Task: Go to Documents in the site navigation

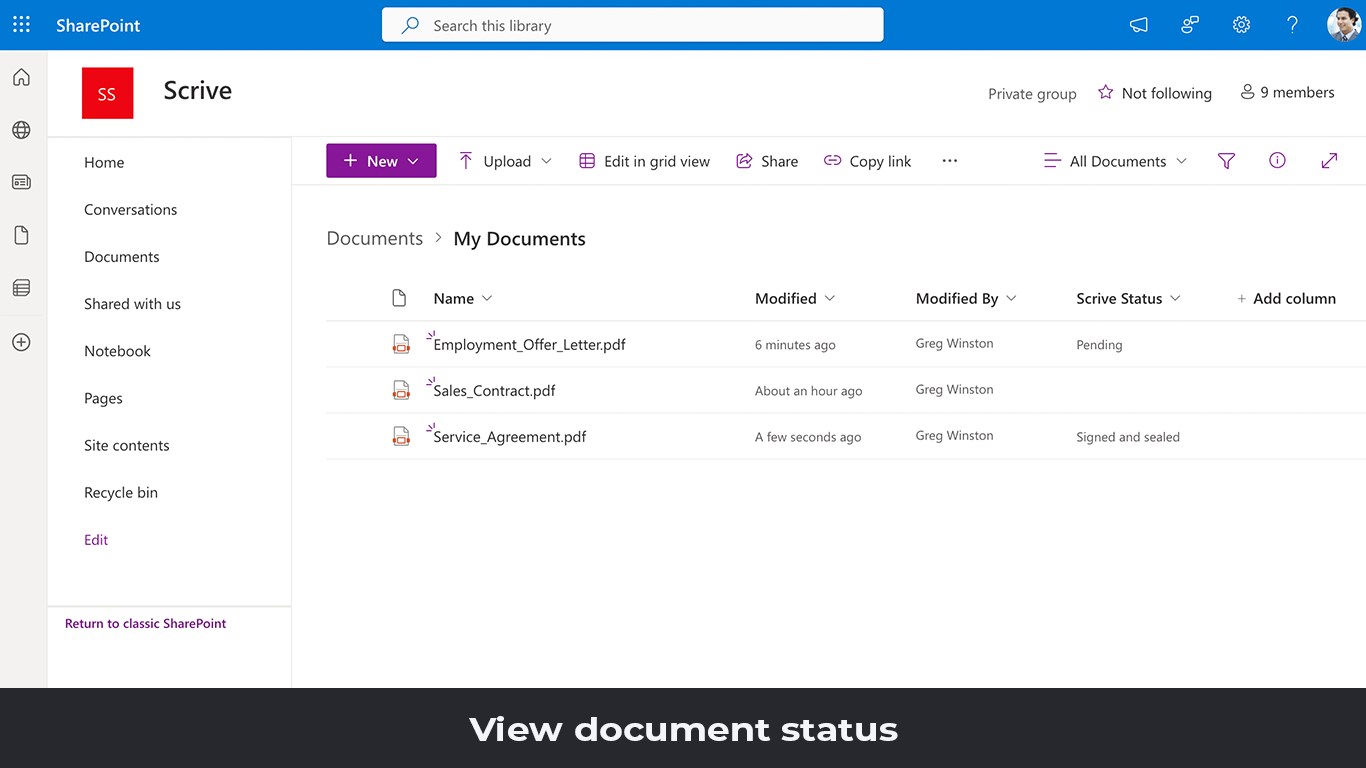Action: tap(122, 256)
